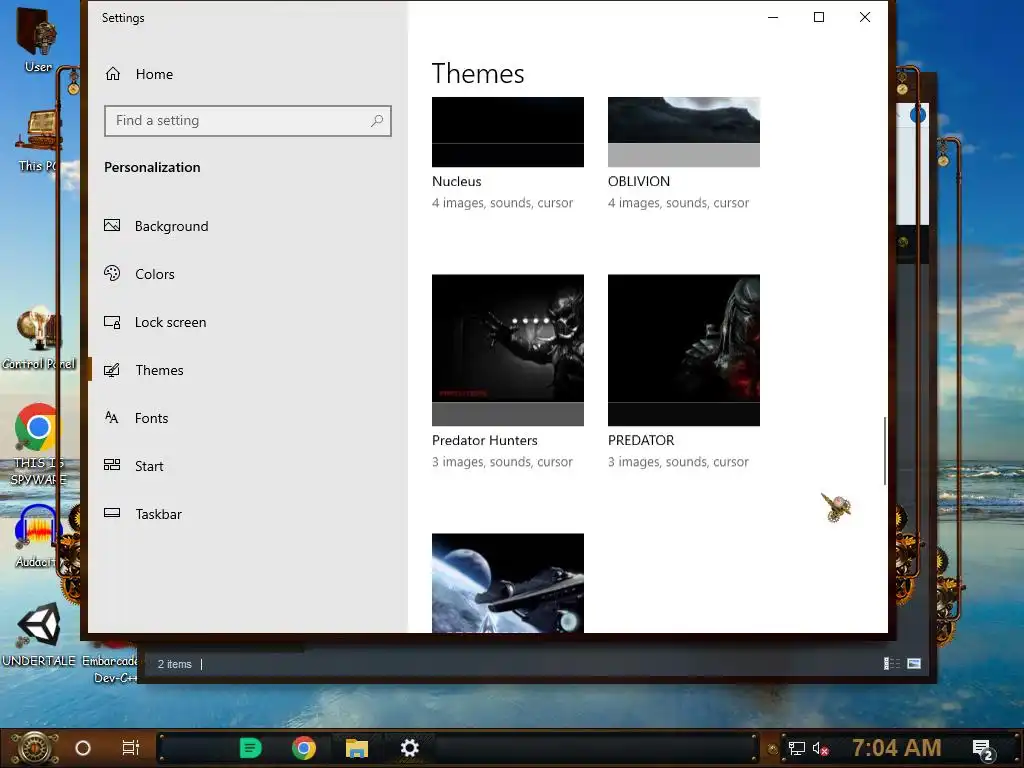Image resolution: width=1024 pixels, height=768 pixels.
Task: Go to Settings Home
Action: tap(139, 74)
